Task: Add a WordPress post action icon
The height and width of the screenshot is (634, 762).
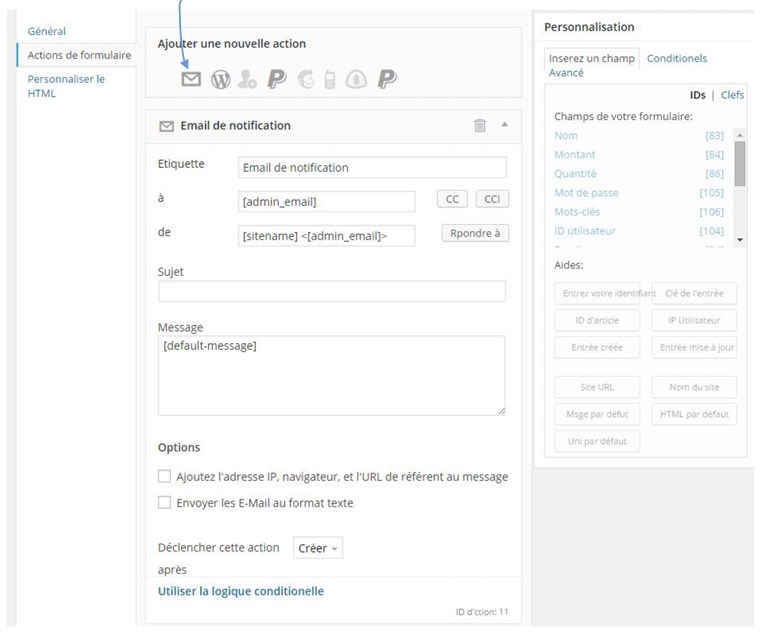Action: [x=220, y=80]
